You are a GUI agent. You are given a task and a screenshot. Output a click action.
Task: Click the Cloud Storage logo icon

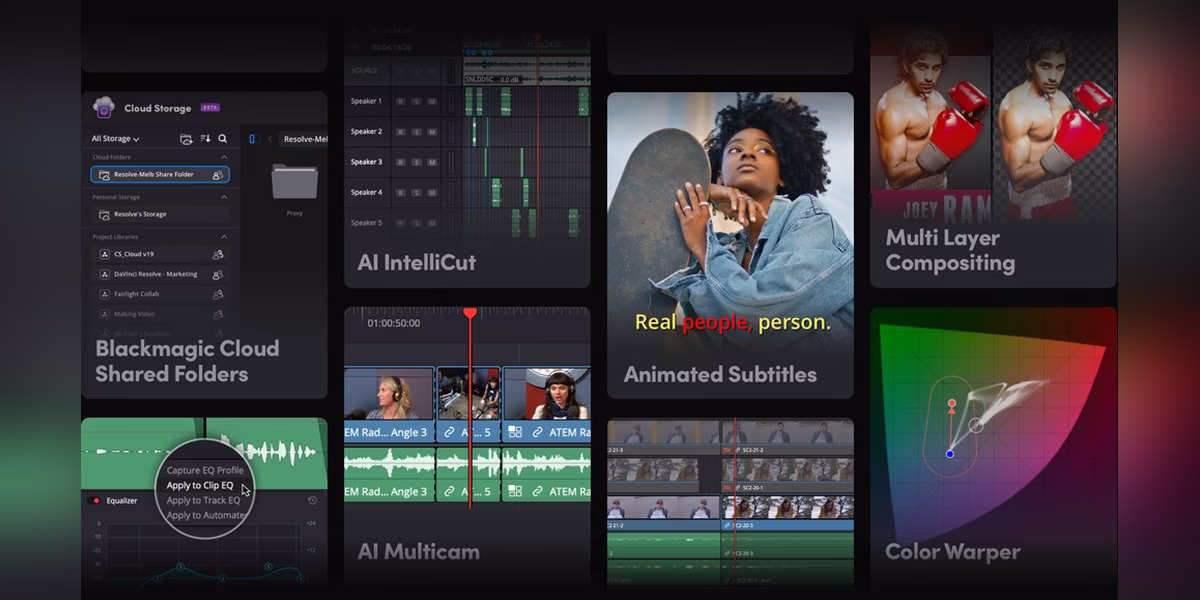click(104, 107)
